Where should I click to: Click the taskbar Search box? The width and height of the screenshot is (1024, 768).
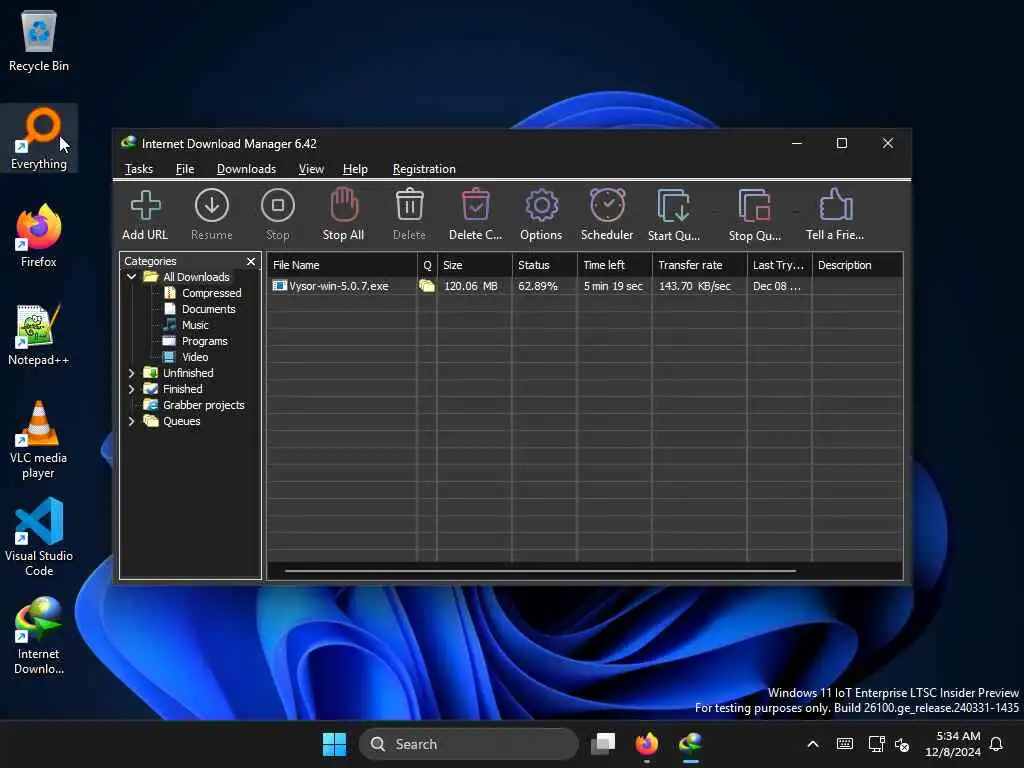[x=468, y=744]
